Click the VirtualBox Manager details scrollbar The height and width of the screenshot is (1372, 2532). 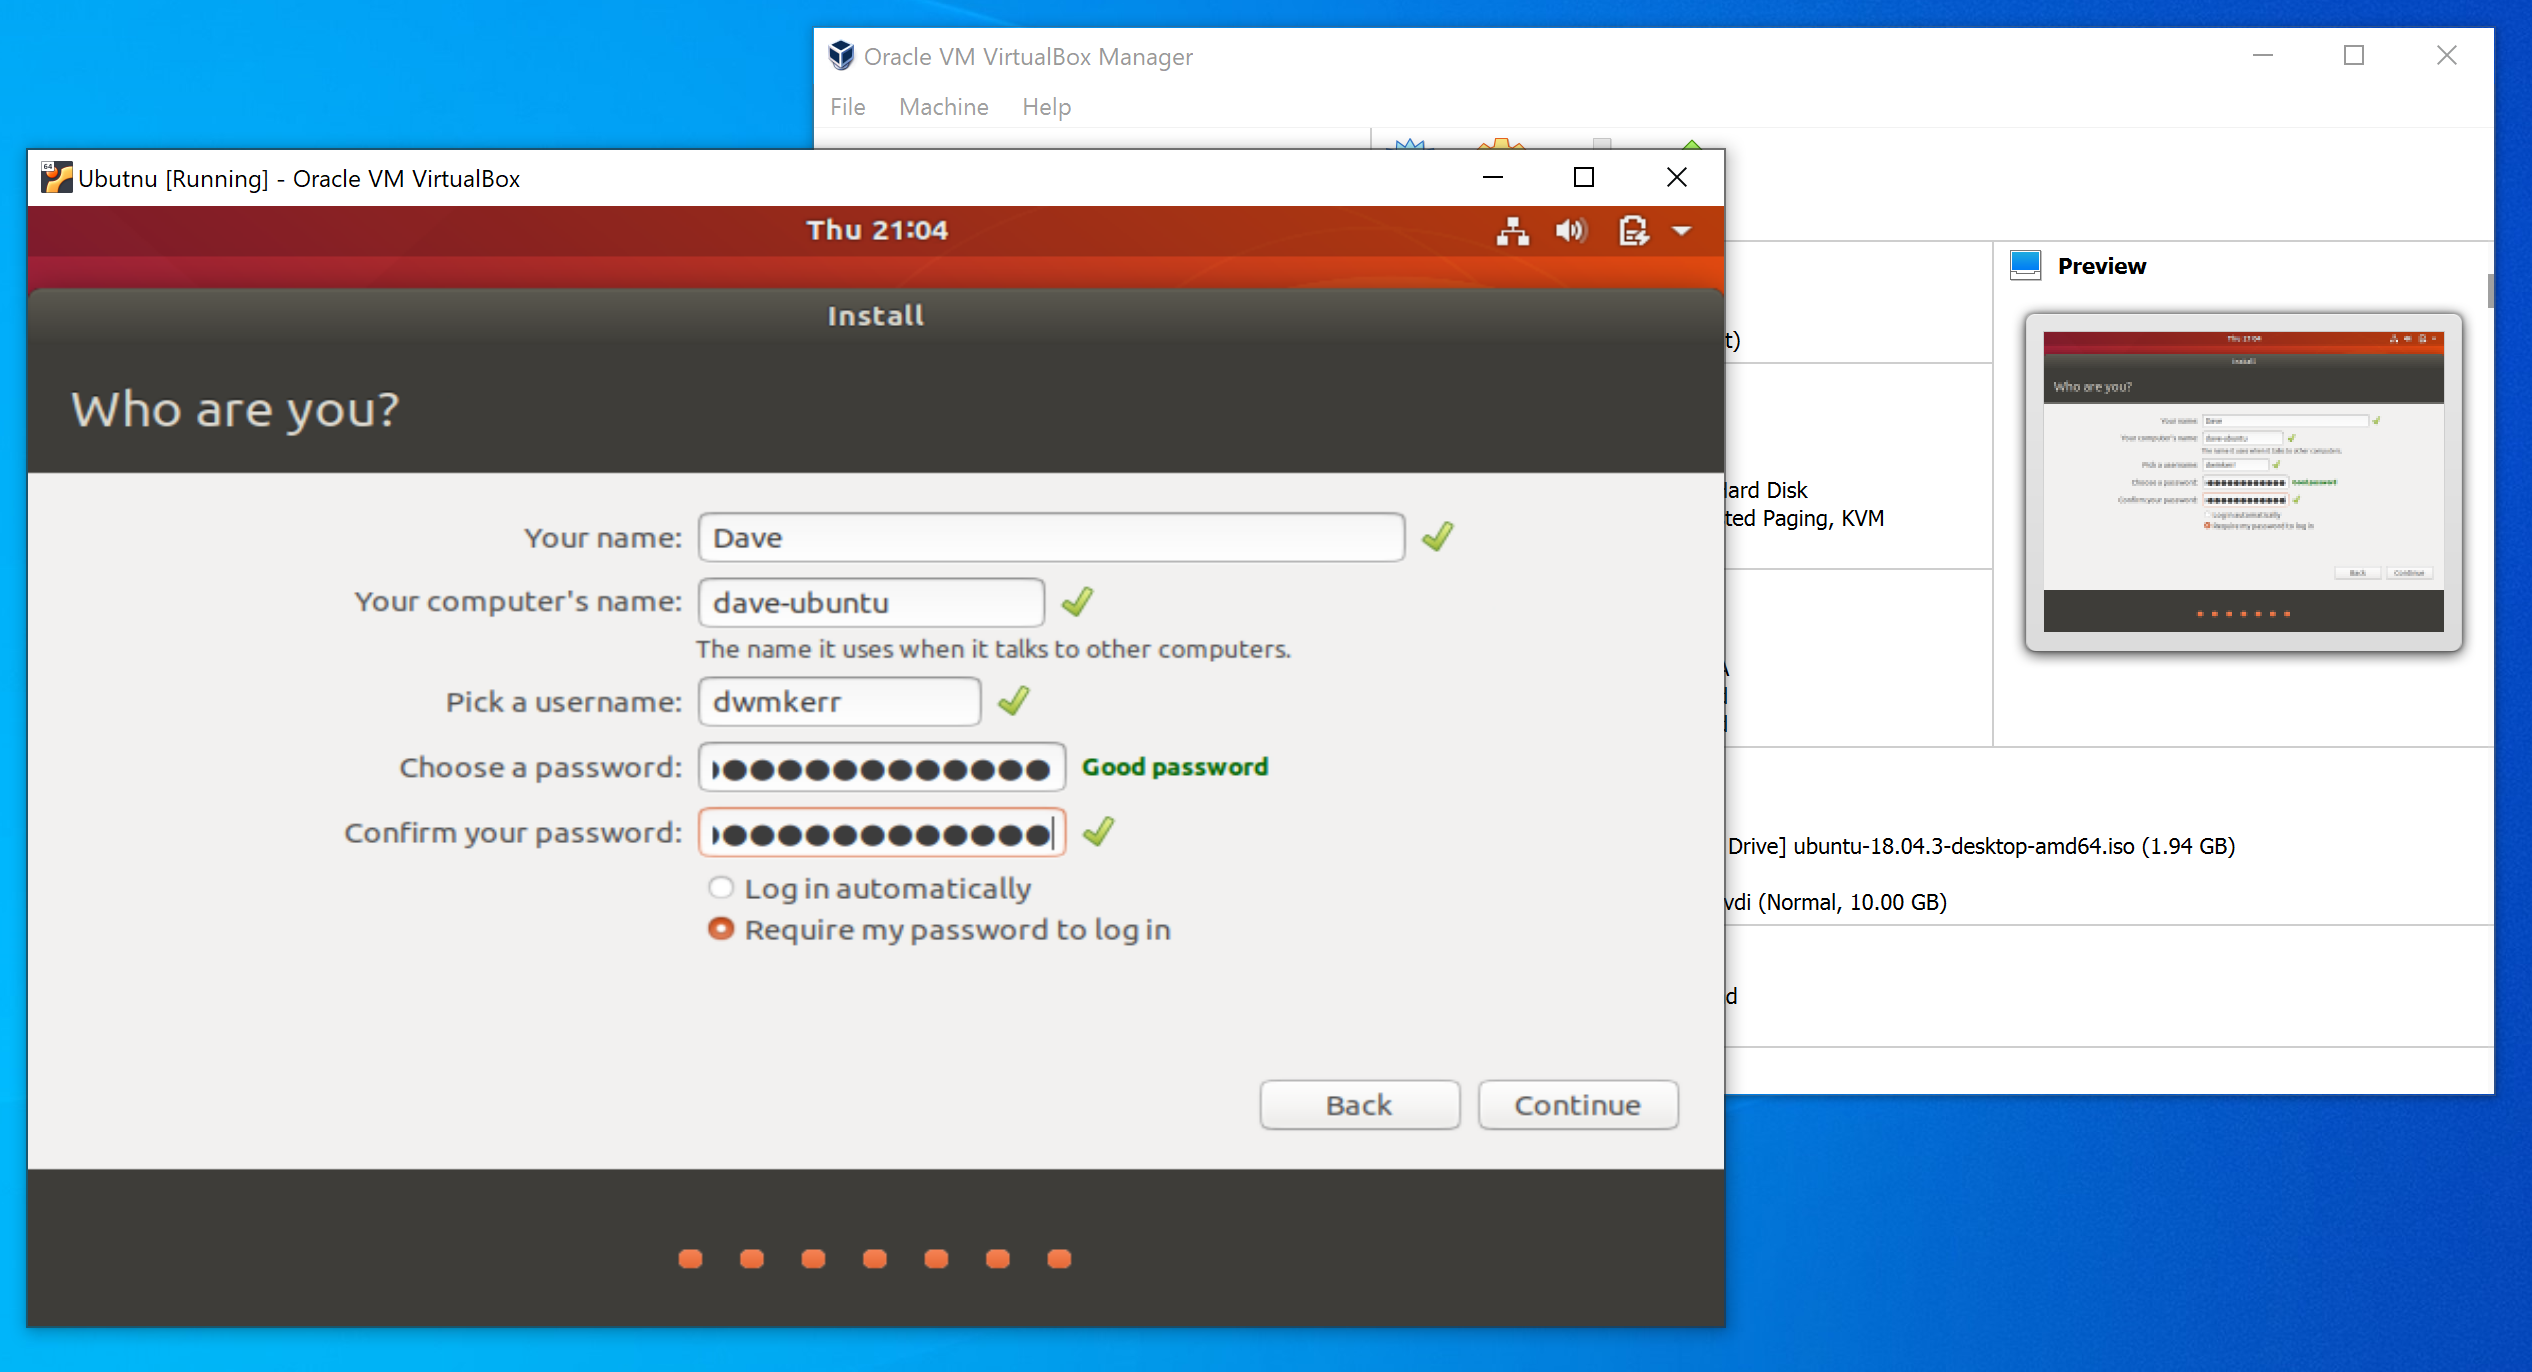pyautogui.click(x=2490, y=291)
